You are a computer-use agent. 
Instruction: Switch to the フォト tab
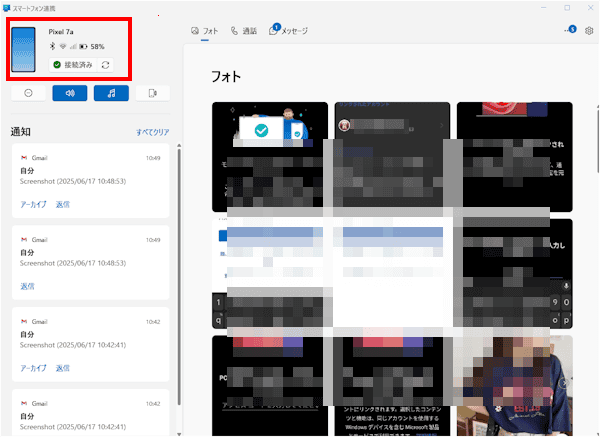[x=205, y=31]
